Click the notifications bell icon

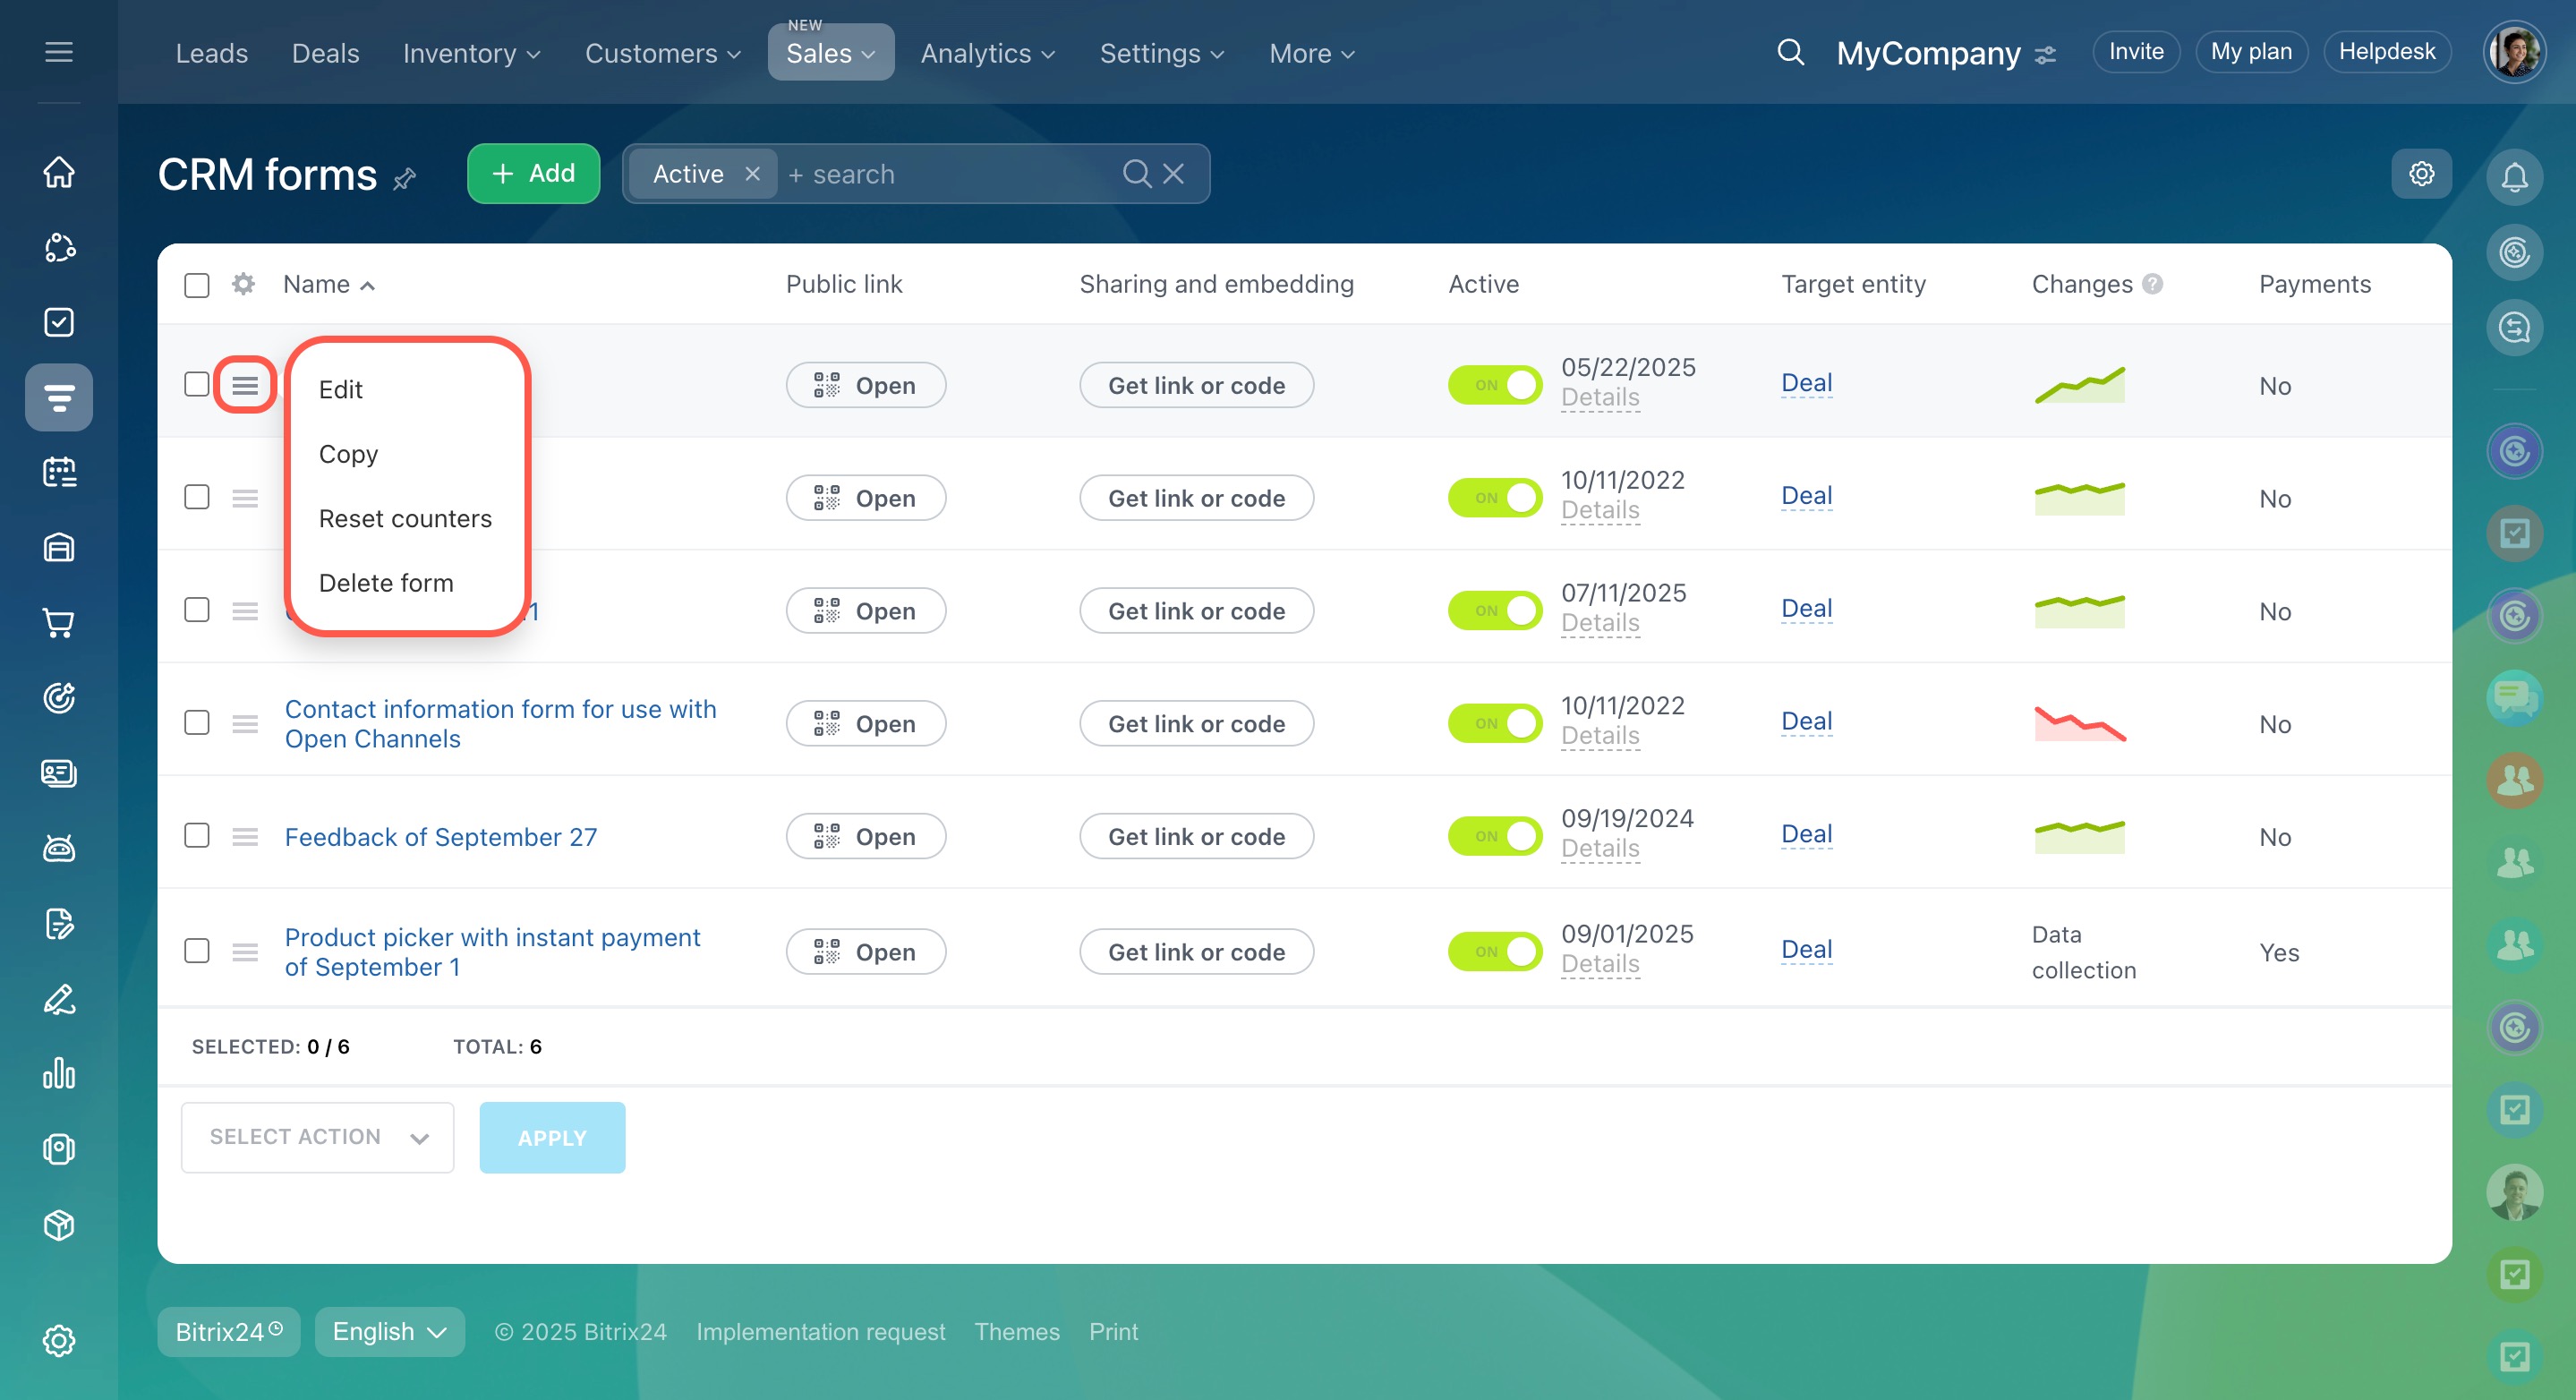click(2514, 177)
